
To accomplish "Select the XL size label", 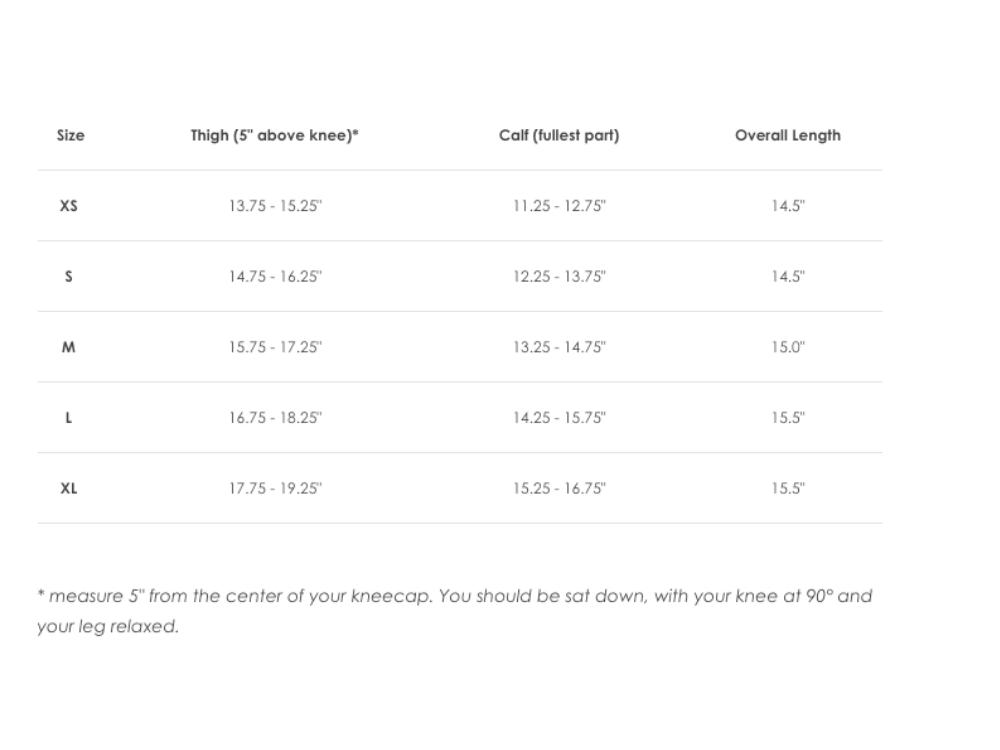I will [68, 489].
